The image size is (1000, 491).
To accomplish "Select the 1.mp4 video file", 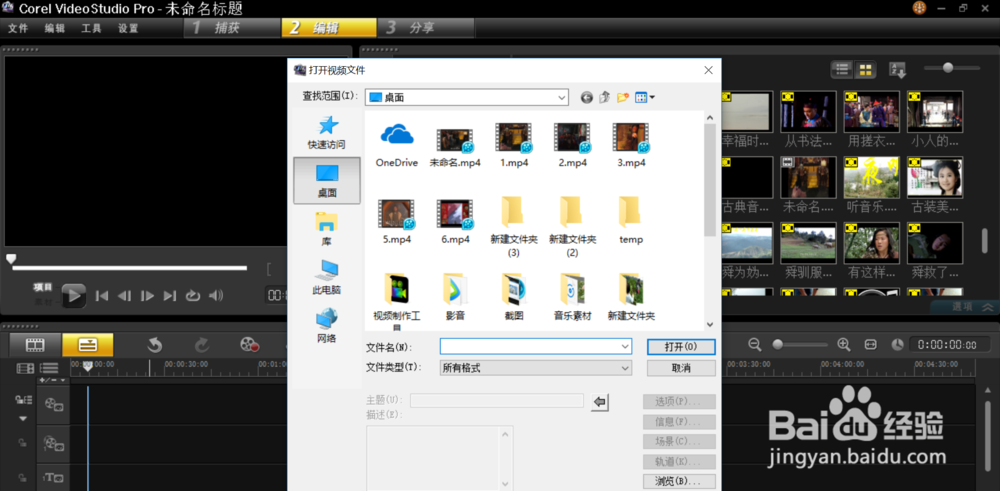I will [x=514, y=145].
